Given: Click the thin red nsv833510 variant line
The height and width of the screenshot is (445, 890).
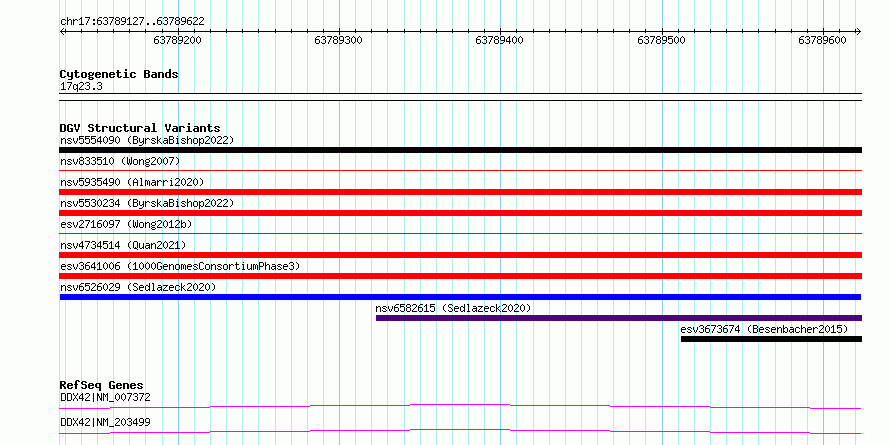Looking at the screenshot, I should pos(460,170).
